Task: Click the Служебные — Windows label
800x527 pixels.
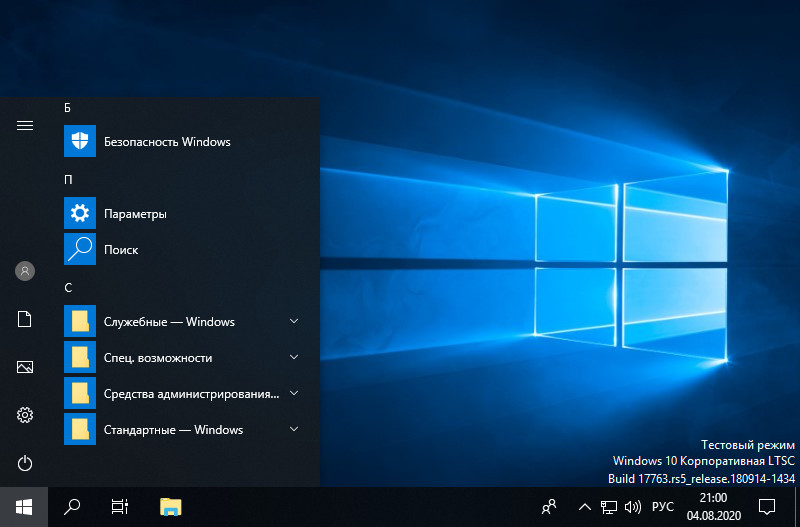Action: coord(169,321)
